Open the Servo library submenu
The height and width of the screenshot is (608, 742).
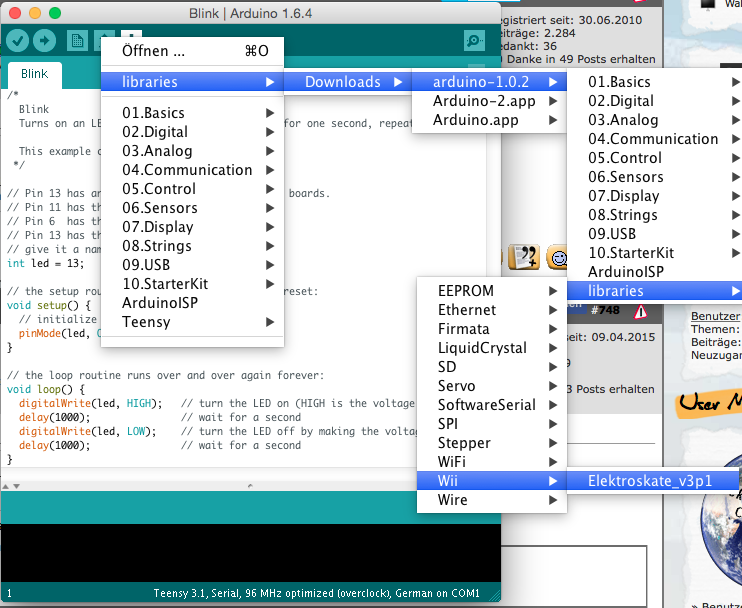[x=492, y=386]
